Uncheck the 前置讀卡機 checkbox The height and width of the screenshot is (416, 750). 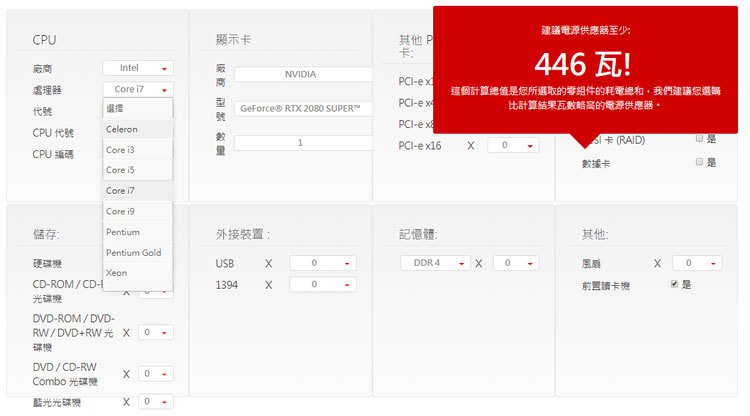[x=674, y=284]
